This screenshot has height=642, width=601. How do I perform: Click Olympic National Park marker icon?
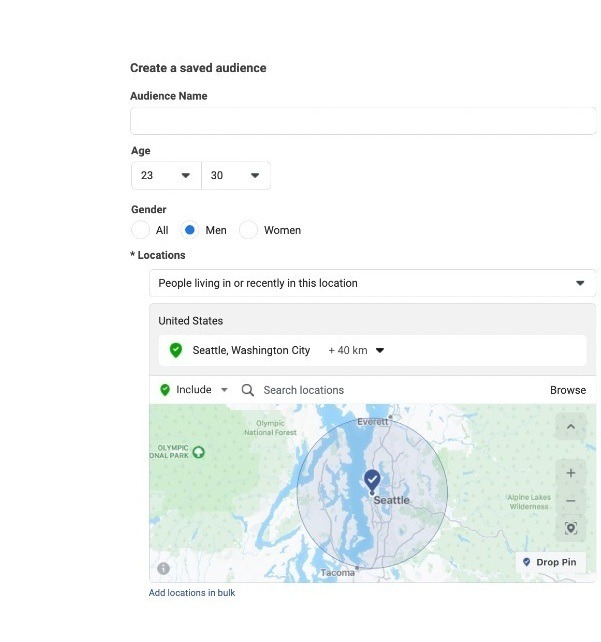(x=198, y=452)
